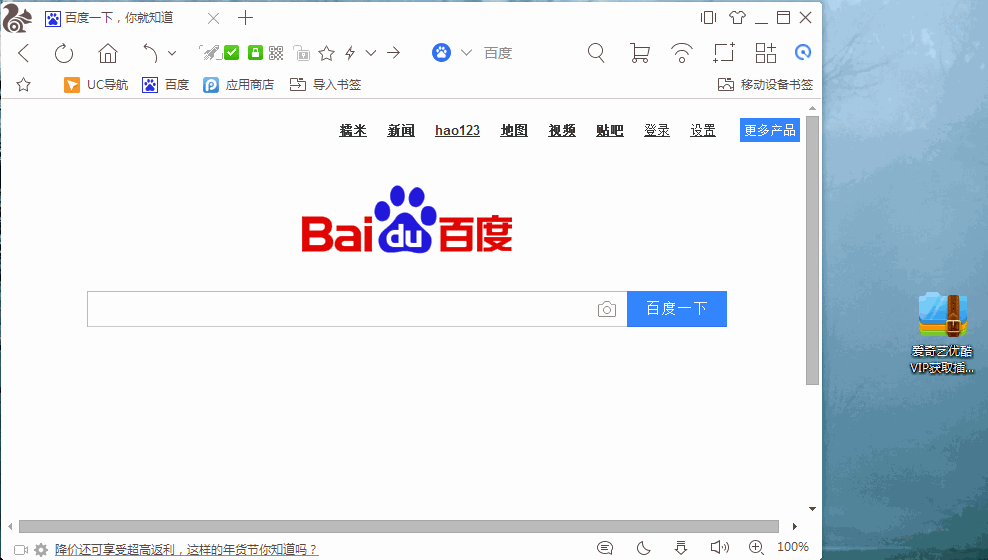Bookmark page with address bar star

pos(326,53)
